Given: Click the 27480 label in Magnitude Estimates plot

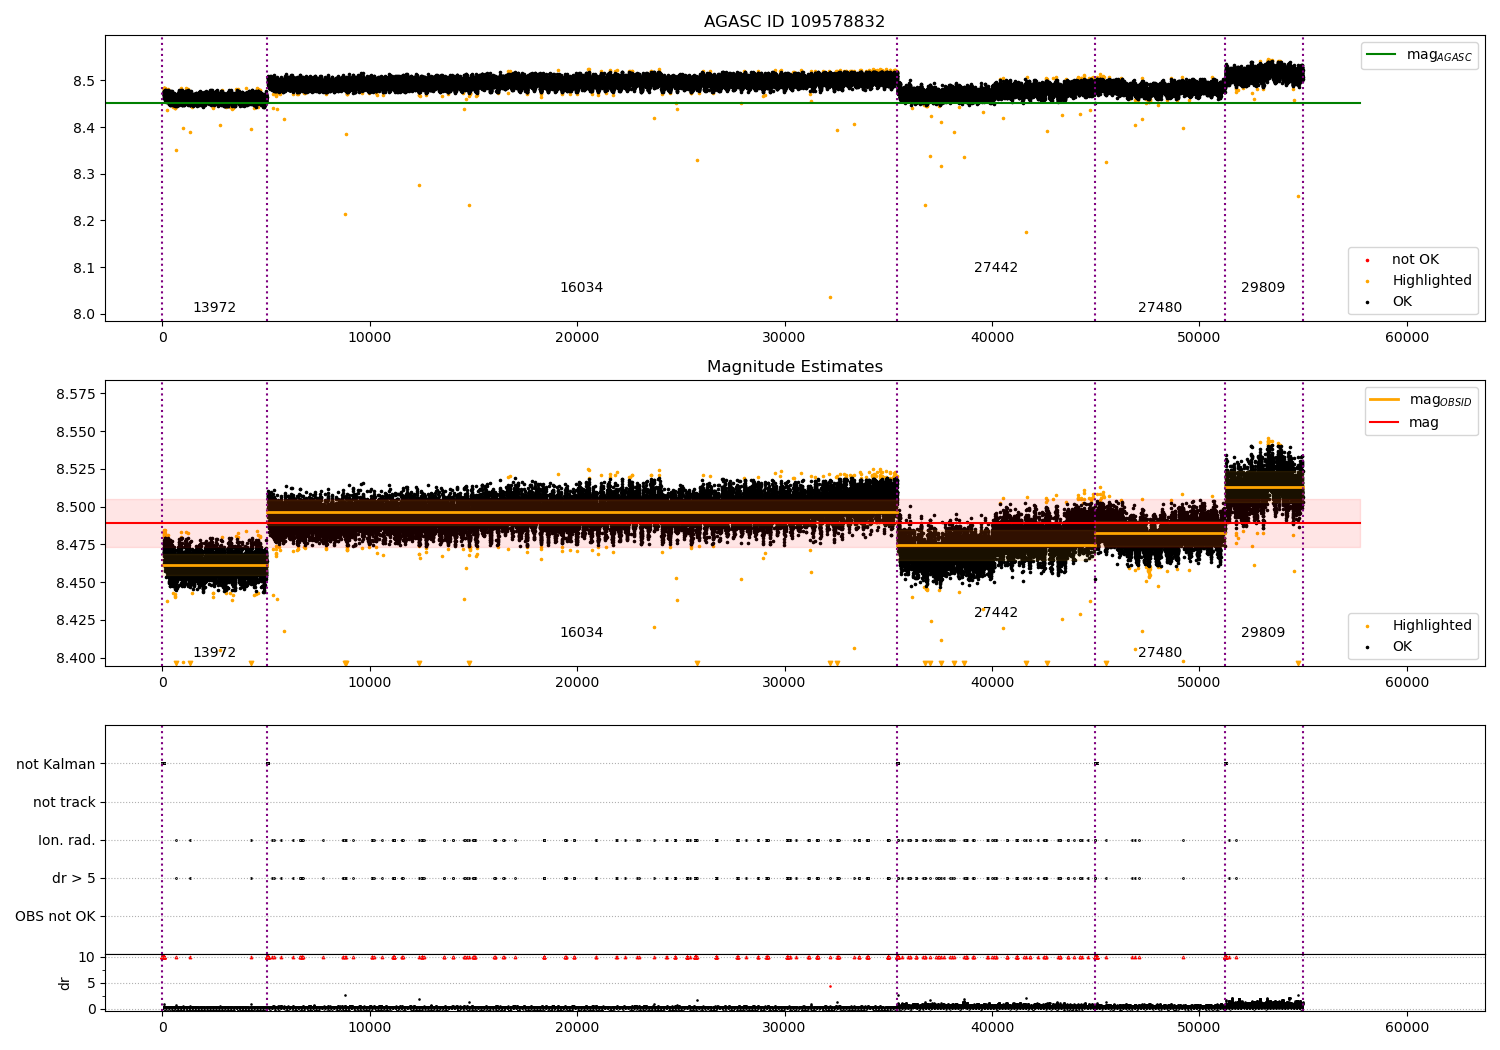Looking at the screenshot, I should [x=1160, y=653].
